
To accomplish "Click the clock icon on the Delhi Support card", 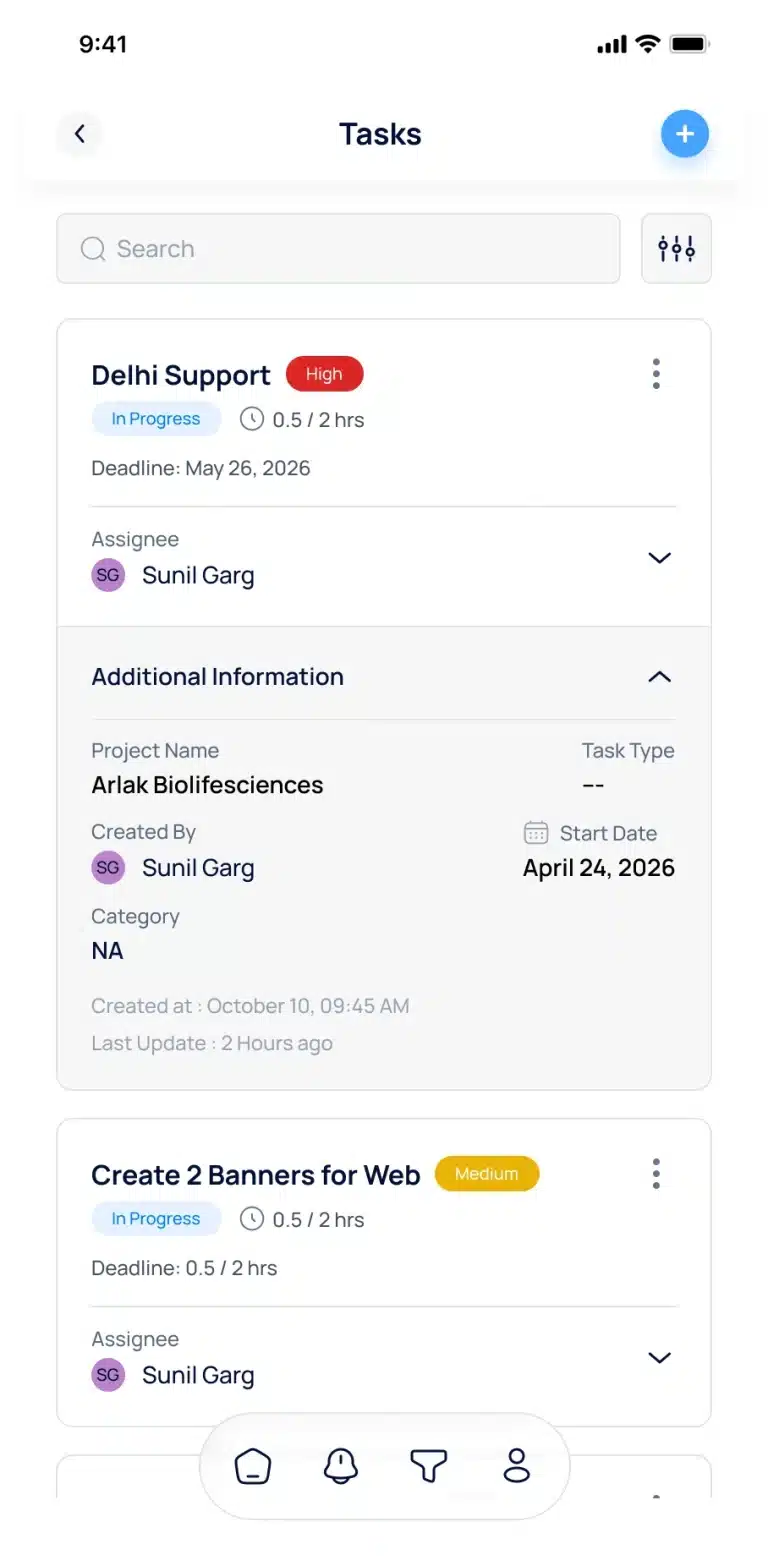I will [252, 419].
